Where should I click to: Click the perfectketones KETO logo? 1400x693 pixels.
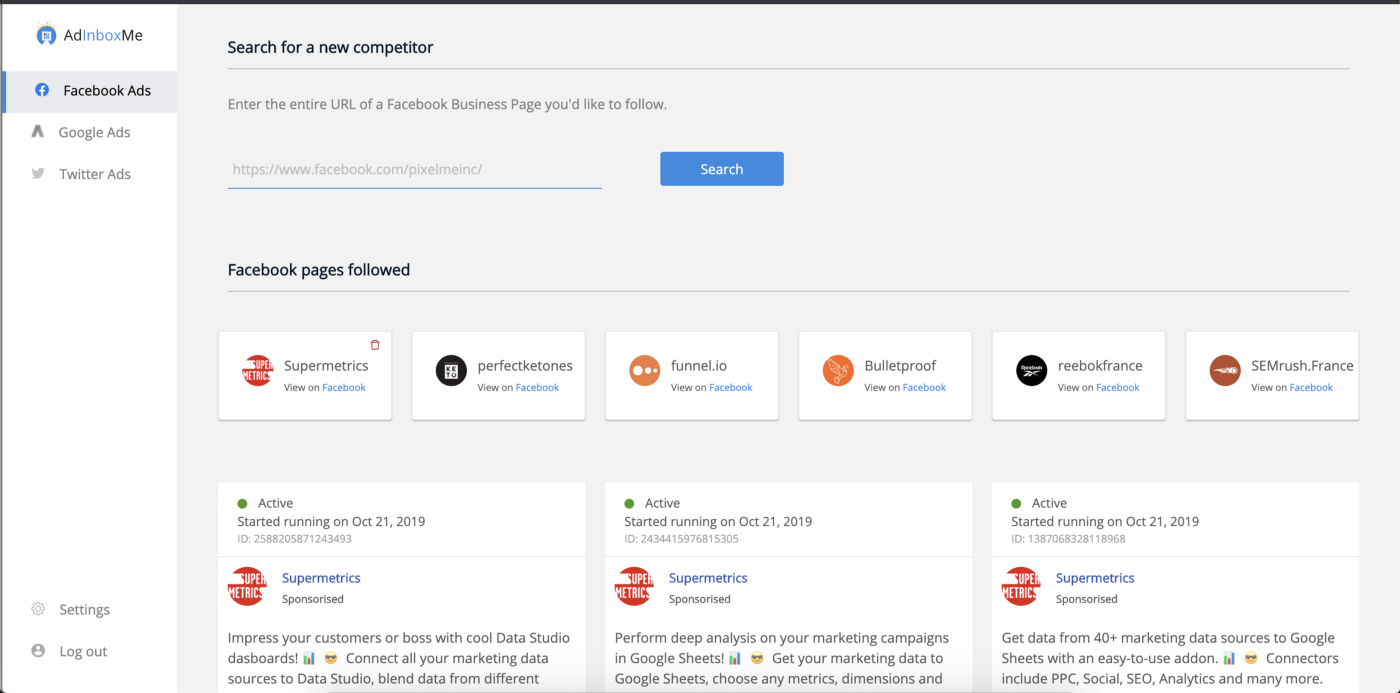tap(451, 371)
